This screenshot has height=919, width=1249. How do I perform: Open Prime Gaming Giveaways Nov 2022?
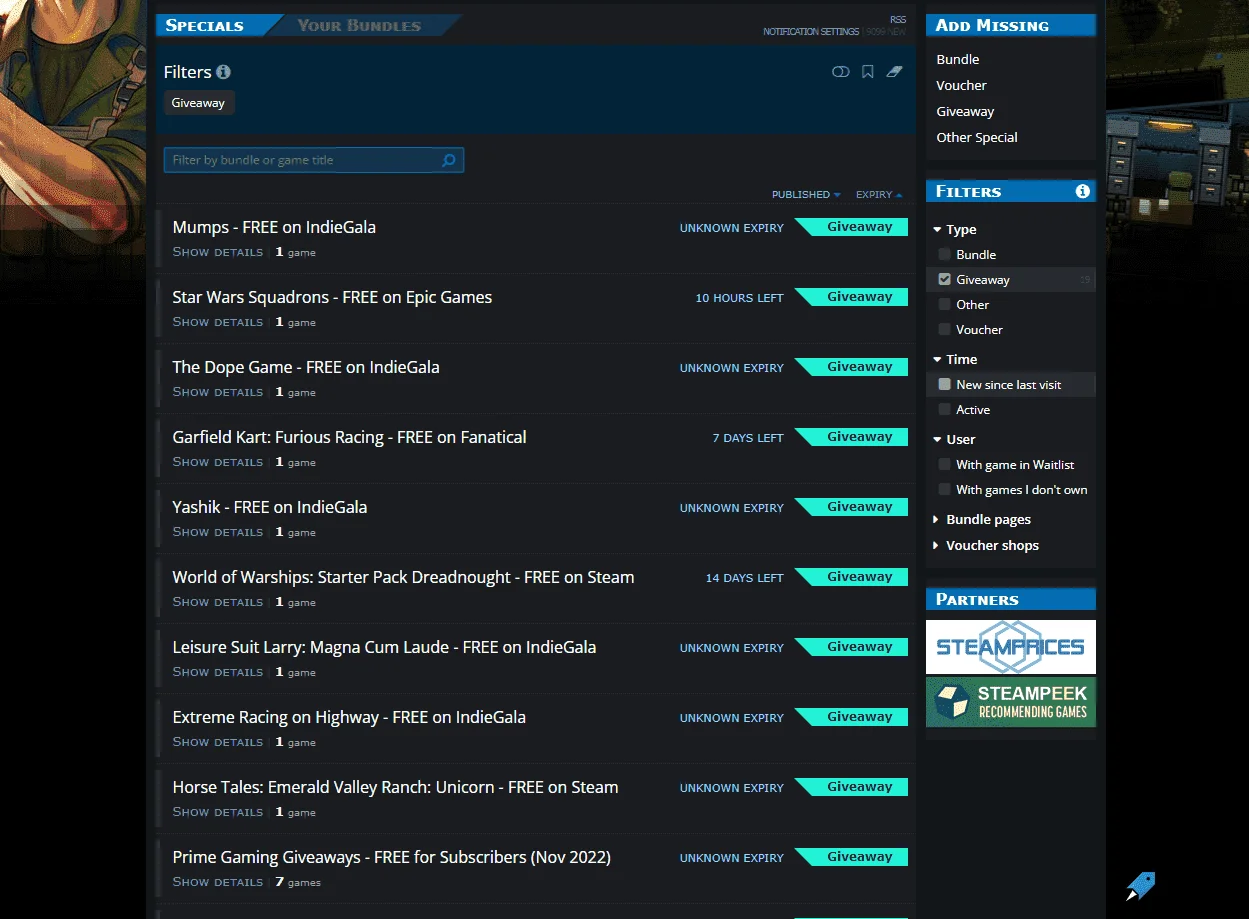[x=391, y=857]
